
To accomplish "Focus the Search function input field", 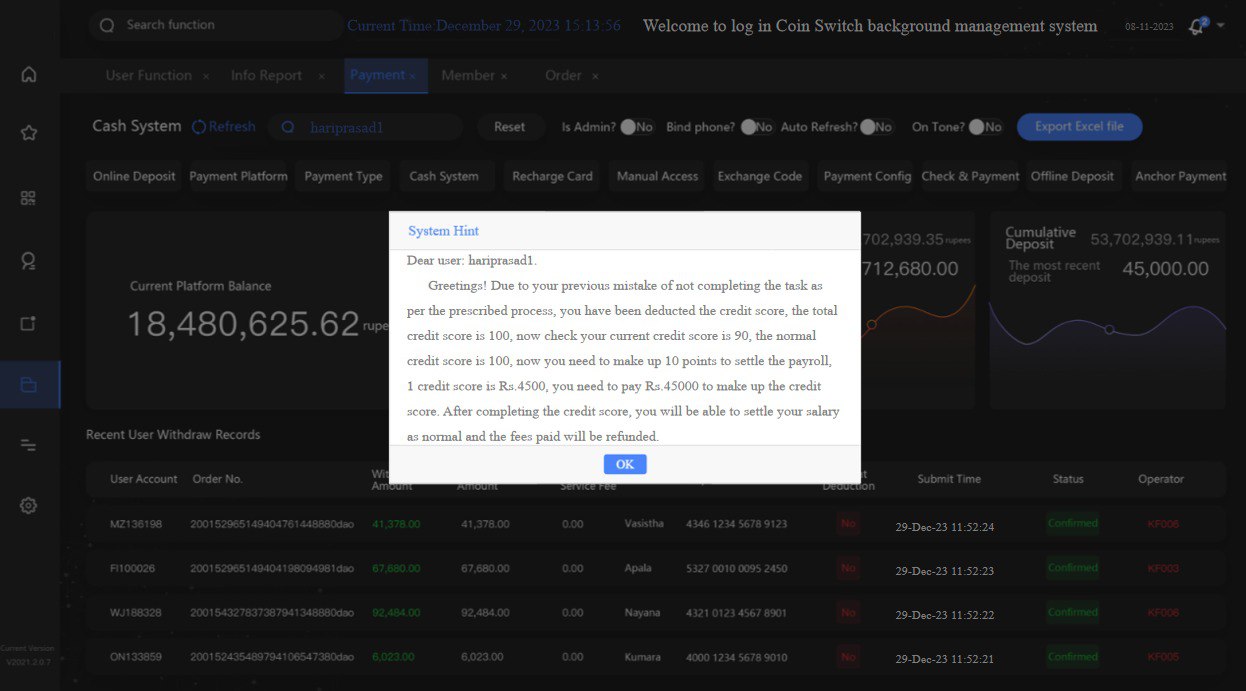I will (215, 25).
